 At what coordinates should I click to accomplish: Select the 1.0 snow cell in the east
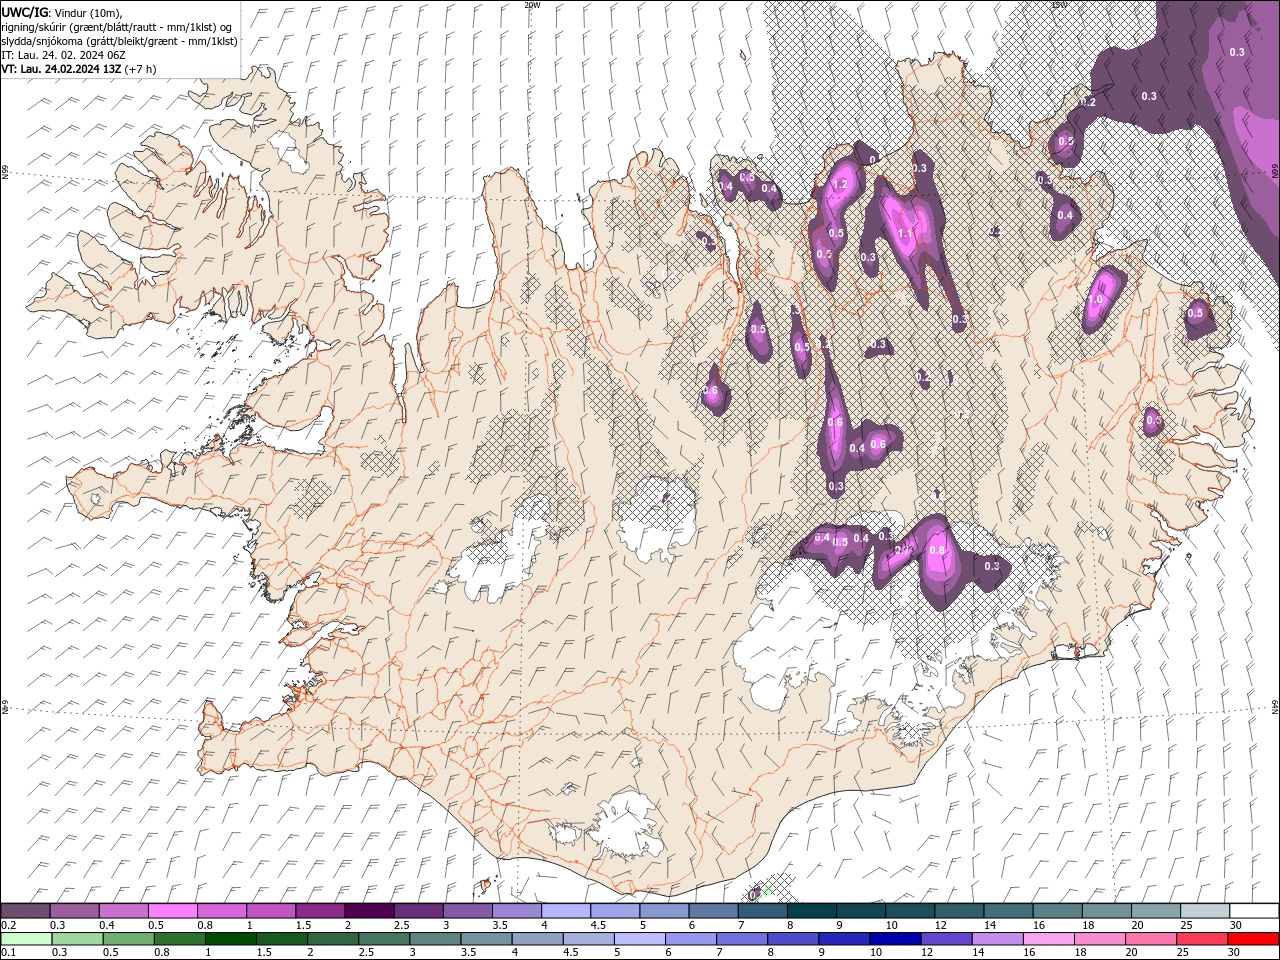coord(1095,299)
